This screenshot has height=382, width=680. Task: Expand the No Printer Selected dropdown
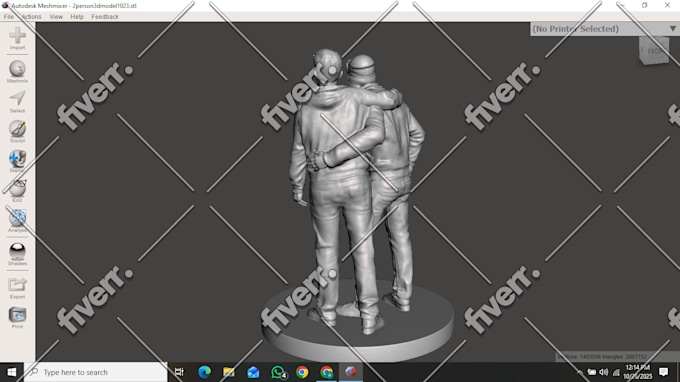click(x=605, y=29)
